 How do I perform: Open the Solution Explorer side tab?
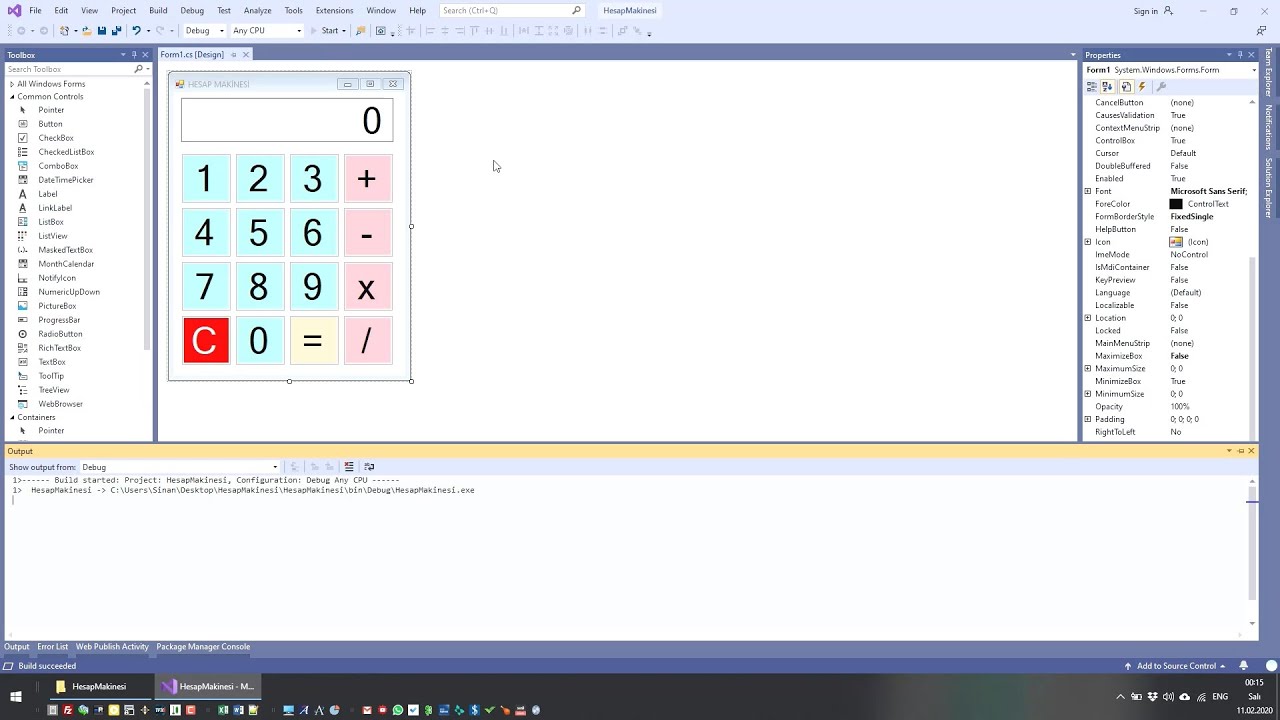[1269, 188]
